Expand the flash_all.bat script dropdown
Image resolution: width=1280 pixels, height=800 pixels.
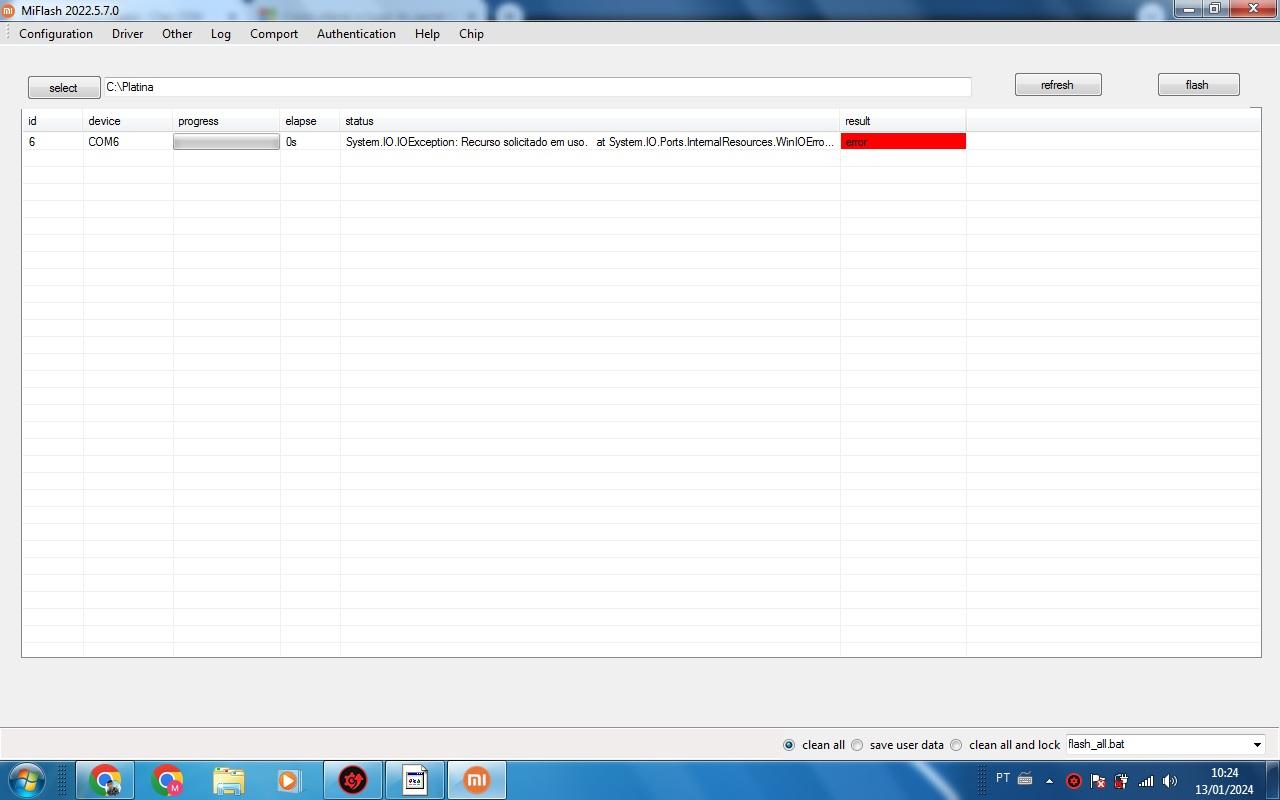point(1257,745)
